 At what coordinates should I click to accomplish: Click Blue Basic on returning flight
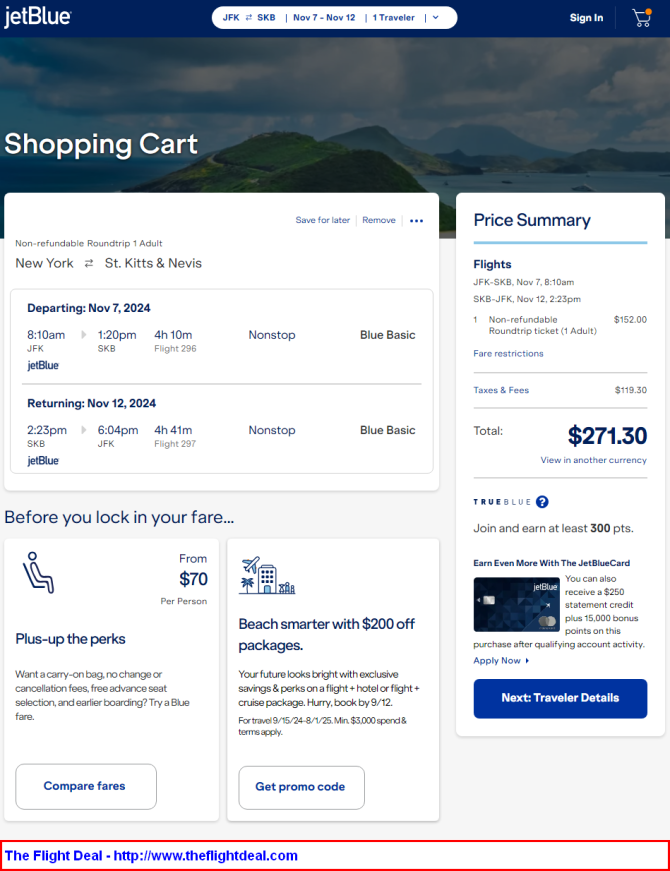[387, 430]
